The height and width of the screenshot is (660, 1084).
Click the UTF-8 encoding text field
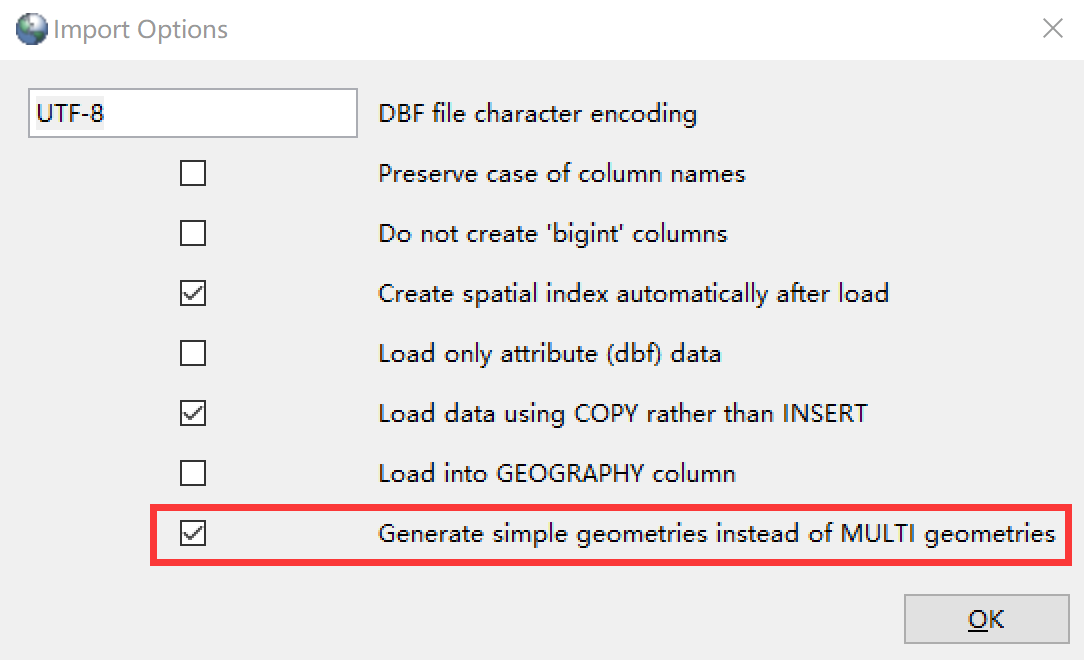(192, 113)
